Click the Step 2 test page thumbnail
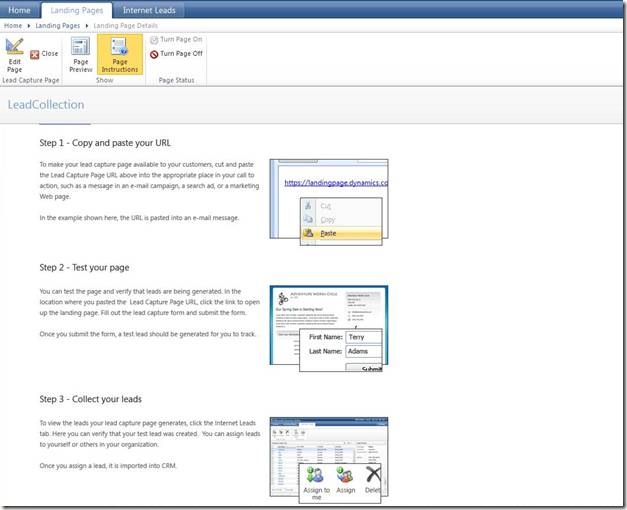Image resolution: width=627 pixels, height=510 pixels. pos(328,325)
